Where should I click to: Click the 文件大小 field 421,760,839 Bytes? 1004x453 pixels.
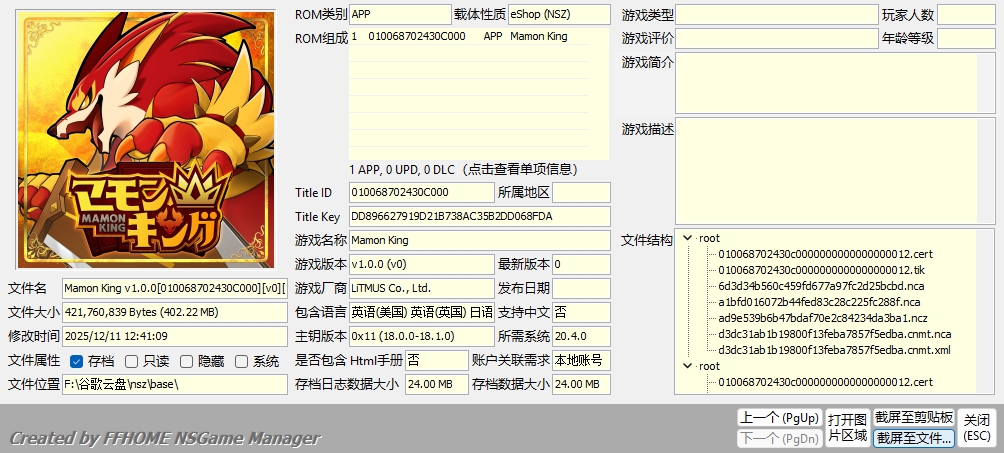click(x=175, y=312)
